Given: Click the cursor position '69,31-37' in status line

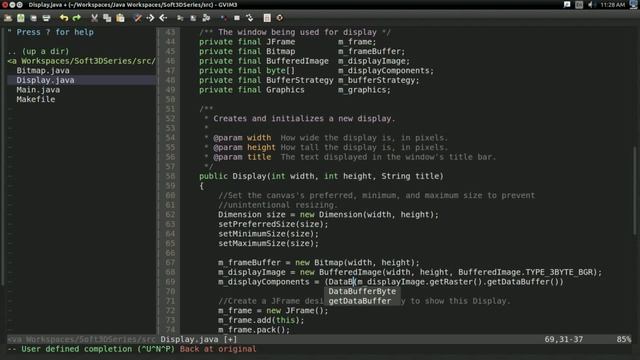Looking at the screenshot, I should coord(564,339).
